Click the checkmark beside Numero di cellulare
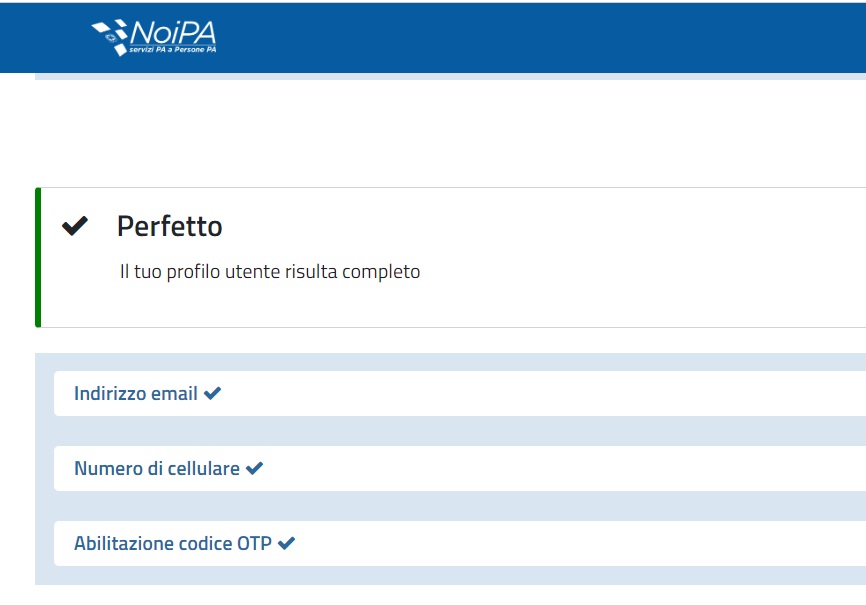This screenshot has height=605, width=866. (x=254, y=468)
